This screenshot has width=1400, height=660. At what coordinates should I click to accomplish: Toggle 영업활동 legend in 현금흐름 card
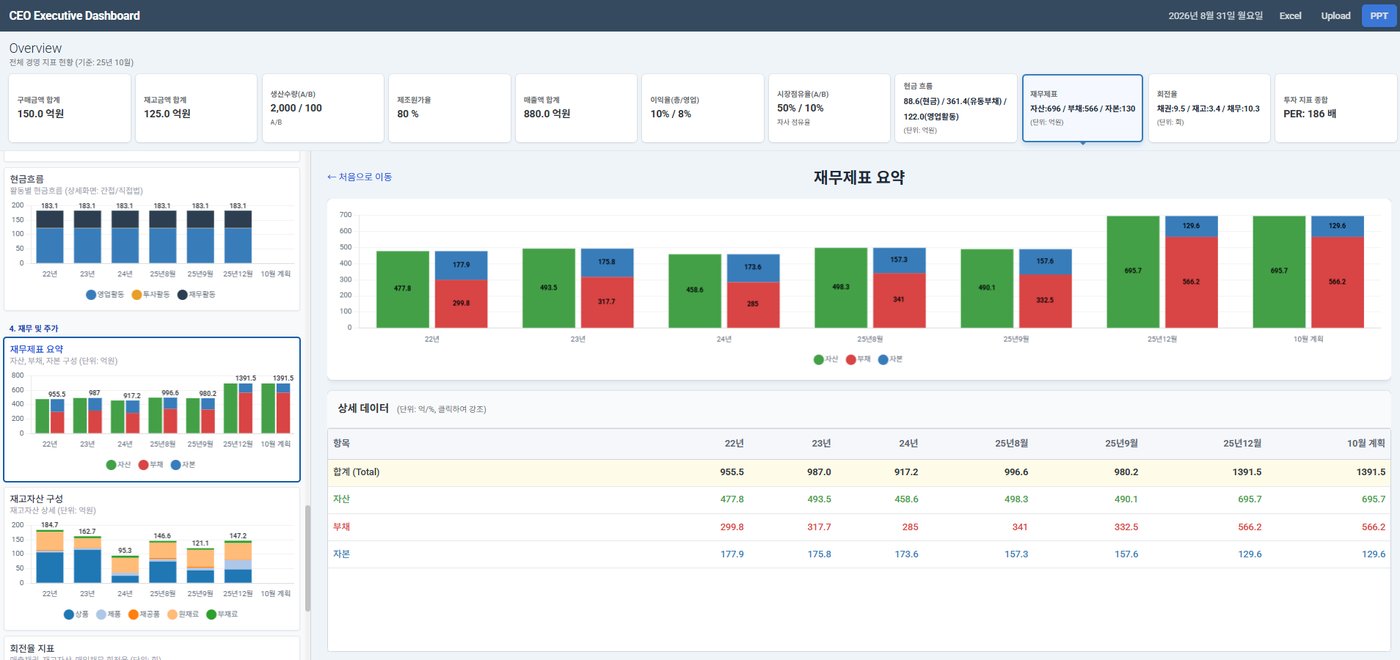(106, 295)
